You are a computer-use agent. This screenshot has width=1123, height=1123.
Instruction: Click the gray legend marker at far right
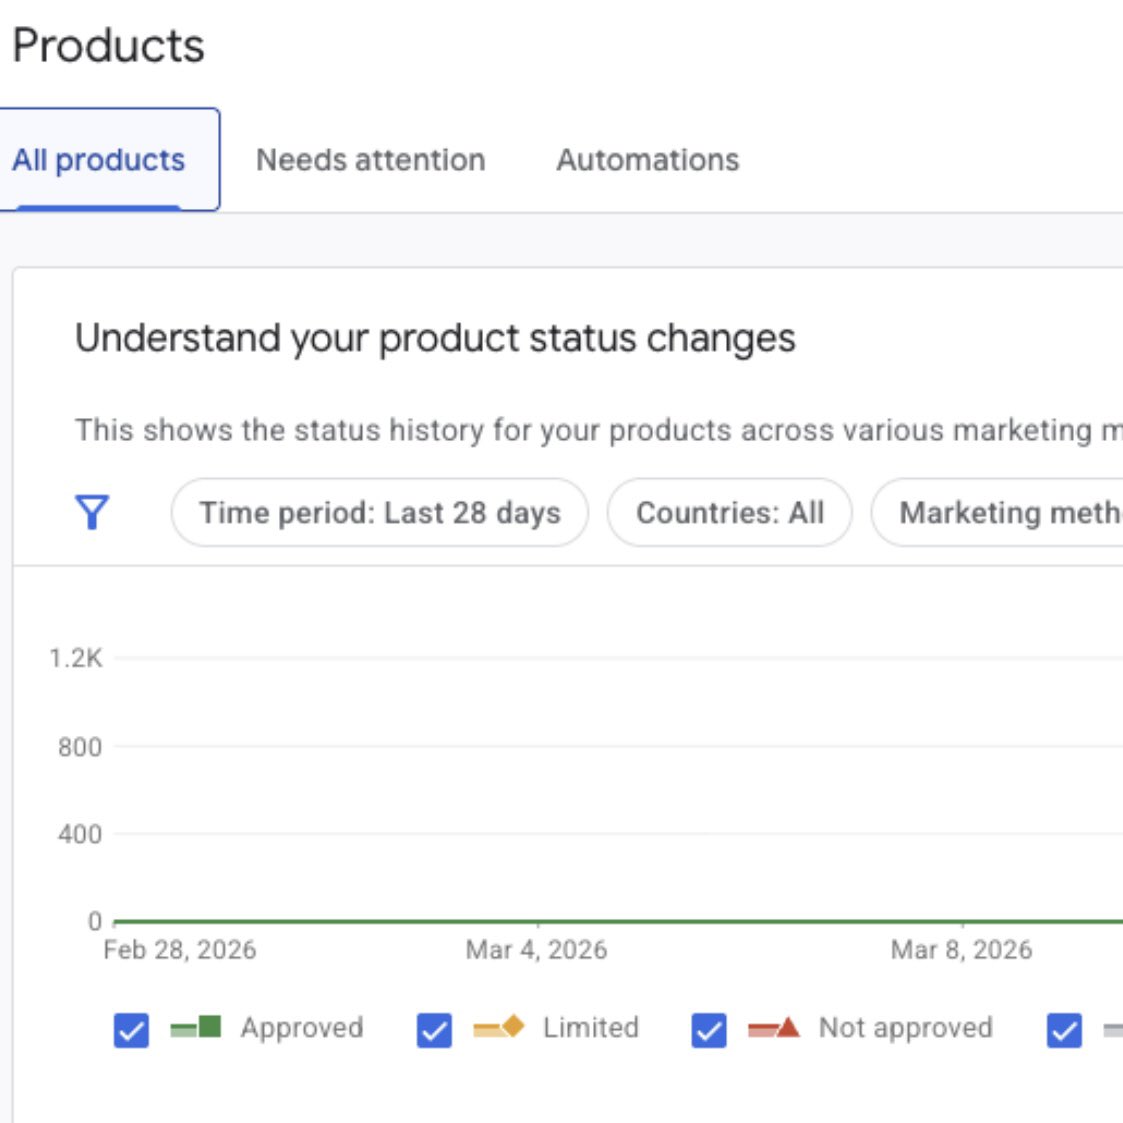(1113, 1027)
